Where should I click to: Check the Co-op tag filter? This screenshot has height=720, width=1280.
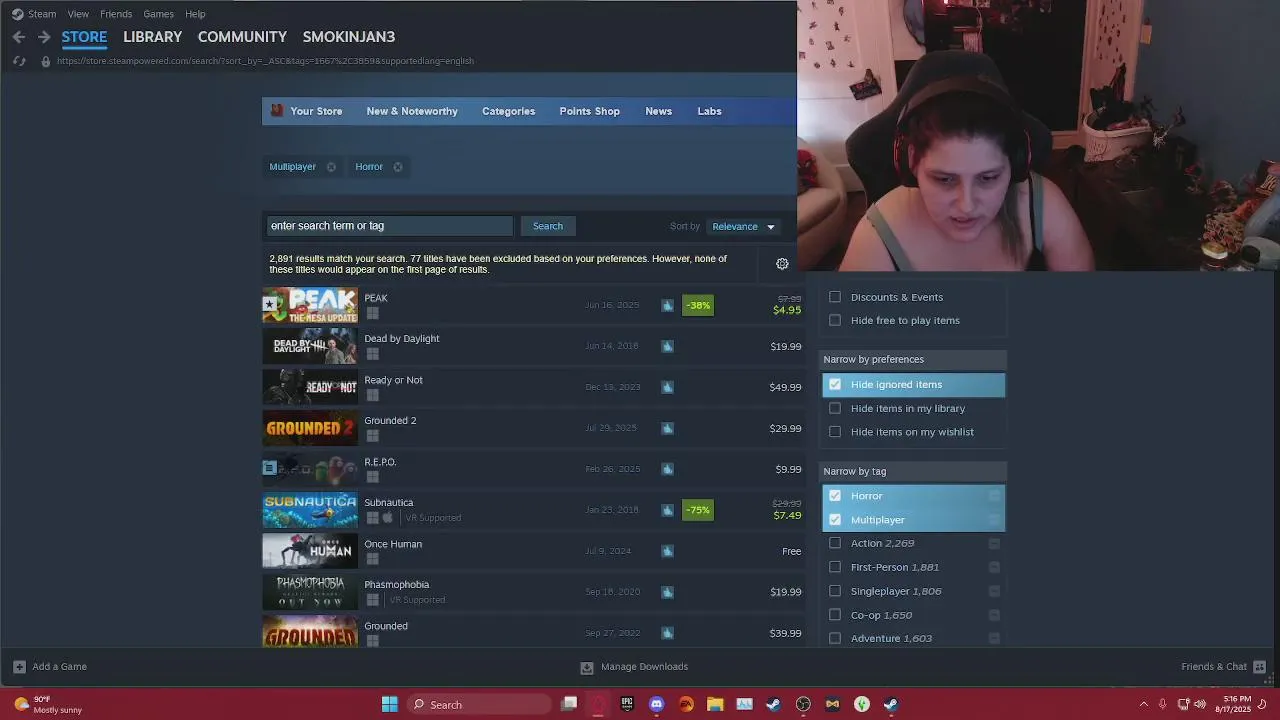click(x=835, y=615)
